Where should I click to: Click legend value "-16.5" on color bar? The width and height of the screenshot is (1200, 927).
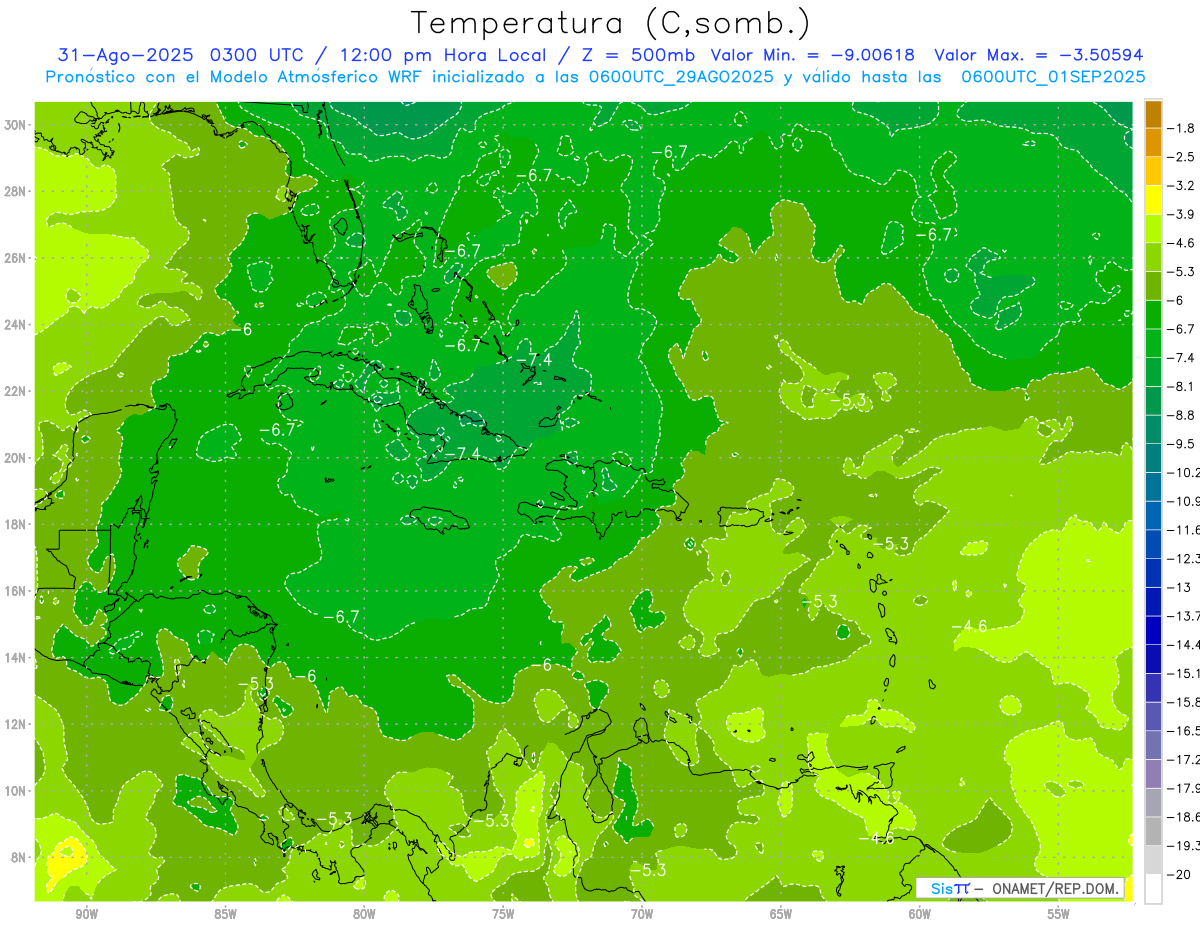pyautogui.click(x=1184, y=731)
